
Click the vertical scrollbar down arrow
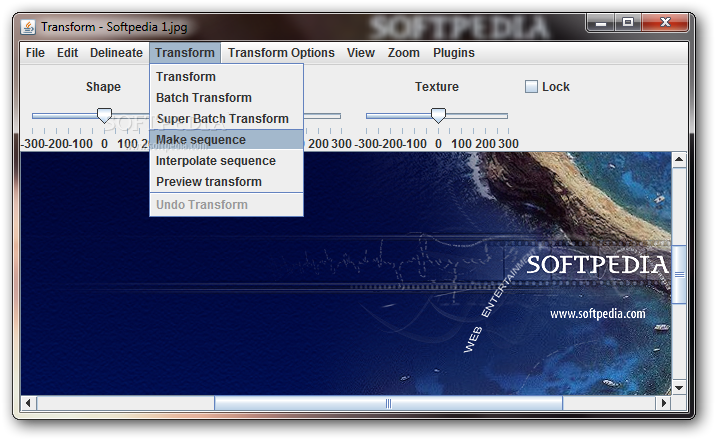(x=679, y=388)
